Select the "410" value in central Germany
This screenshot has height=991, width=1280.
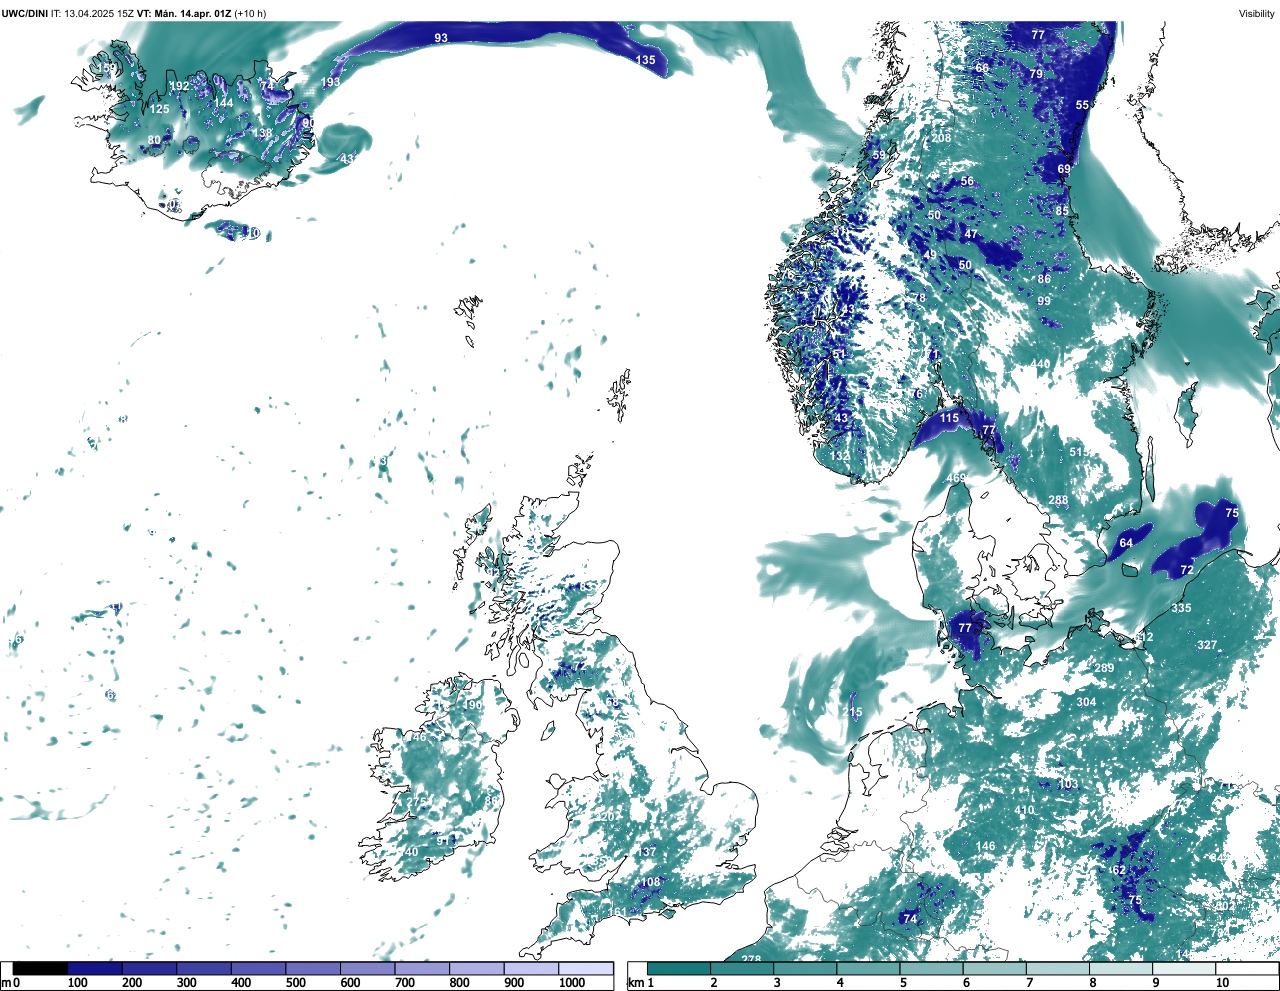(x=1024, y=810)
